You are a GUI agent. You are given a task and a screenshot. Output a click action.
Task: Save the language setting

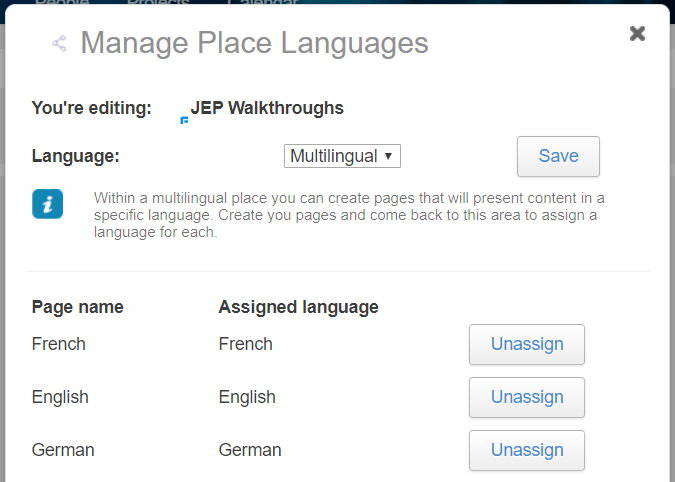pos(558,156)
